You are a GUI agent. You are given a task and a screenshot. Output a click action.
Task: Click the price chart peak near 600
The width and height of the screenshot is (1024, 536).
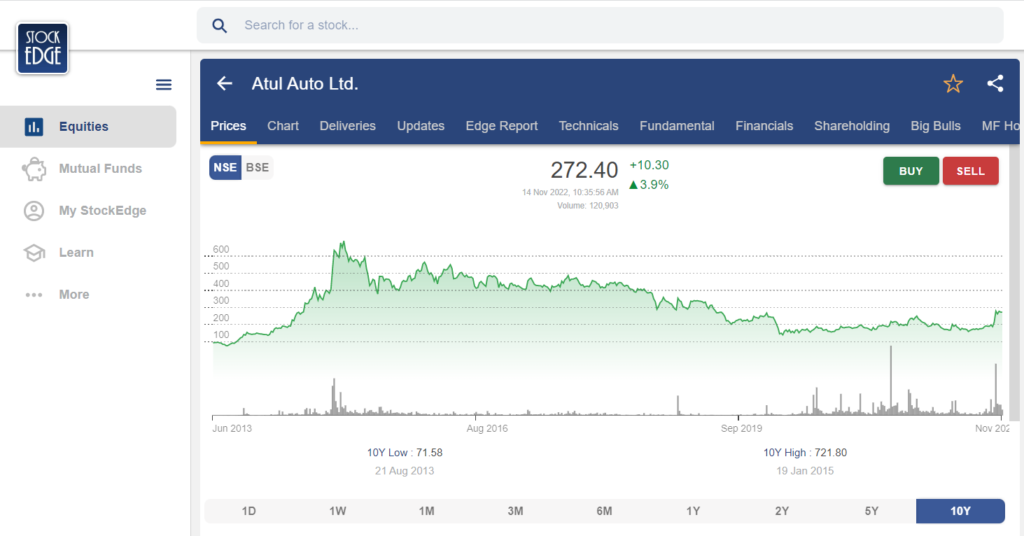click(342, 245)
